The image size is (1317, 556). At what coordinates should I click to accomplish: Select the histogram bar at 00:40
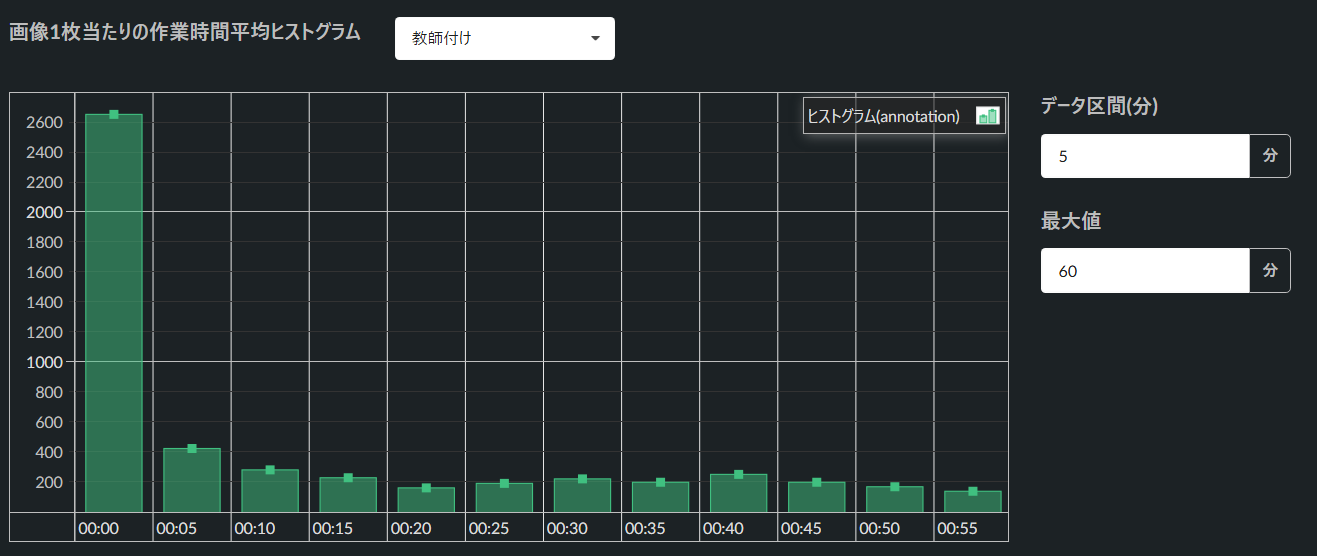click(738, 493)
